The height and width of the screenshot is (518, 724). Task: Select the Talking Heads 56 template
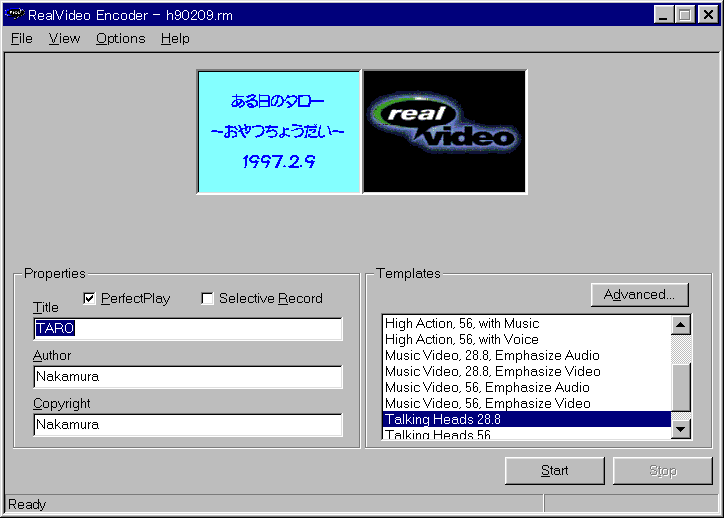pos(527,434)
